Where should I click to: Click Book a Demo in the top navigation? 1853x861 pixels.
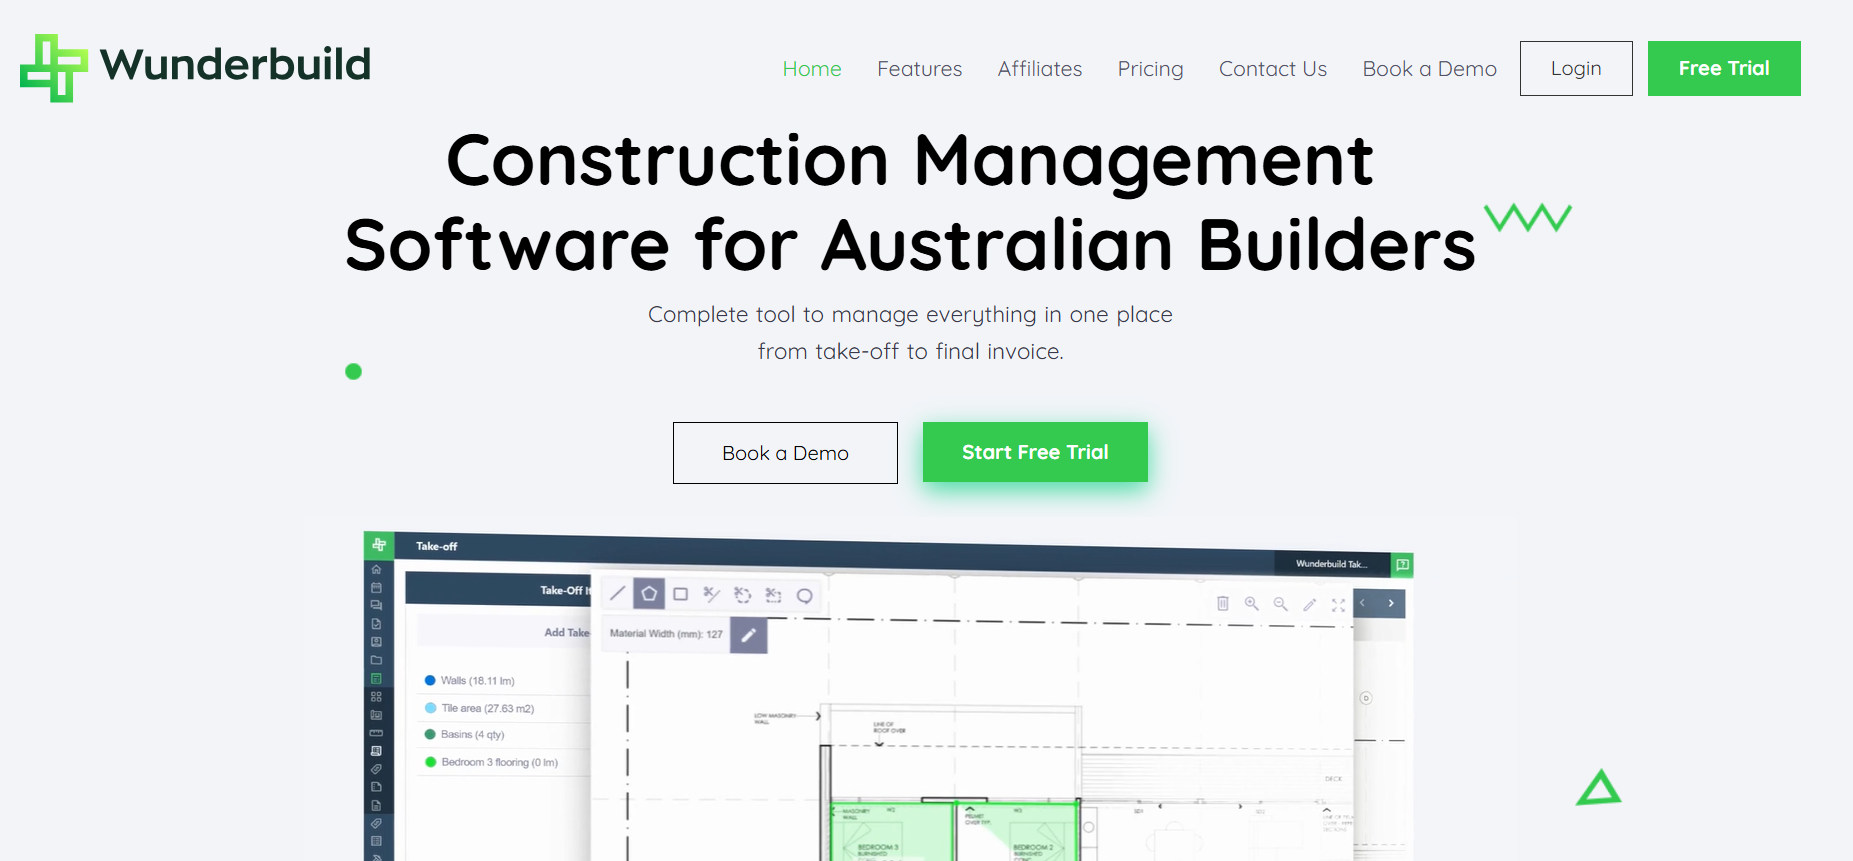coord(1430,69)
